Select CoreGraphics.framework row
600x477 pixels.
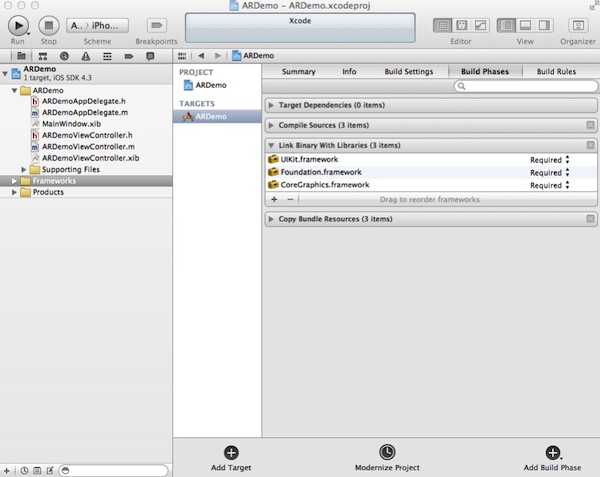[431, 185]
